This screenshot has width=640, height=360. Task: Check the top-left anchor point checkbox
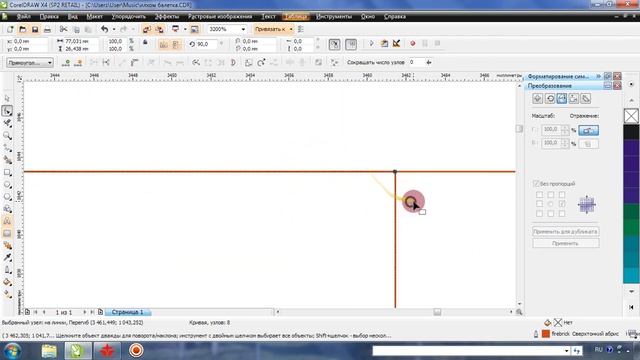[x=540, y=195]
